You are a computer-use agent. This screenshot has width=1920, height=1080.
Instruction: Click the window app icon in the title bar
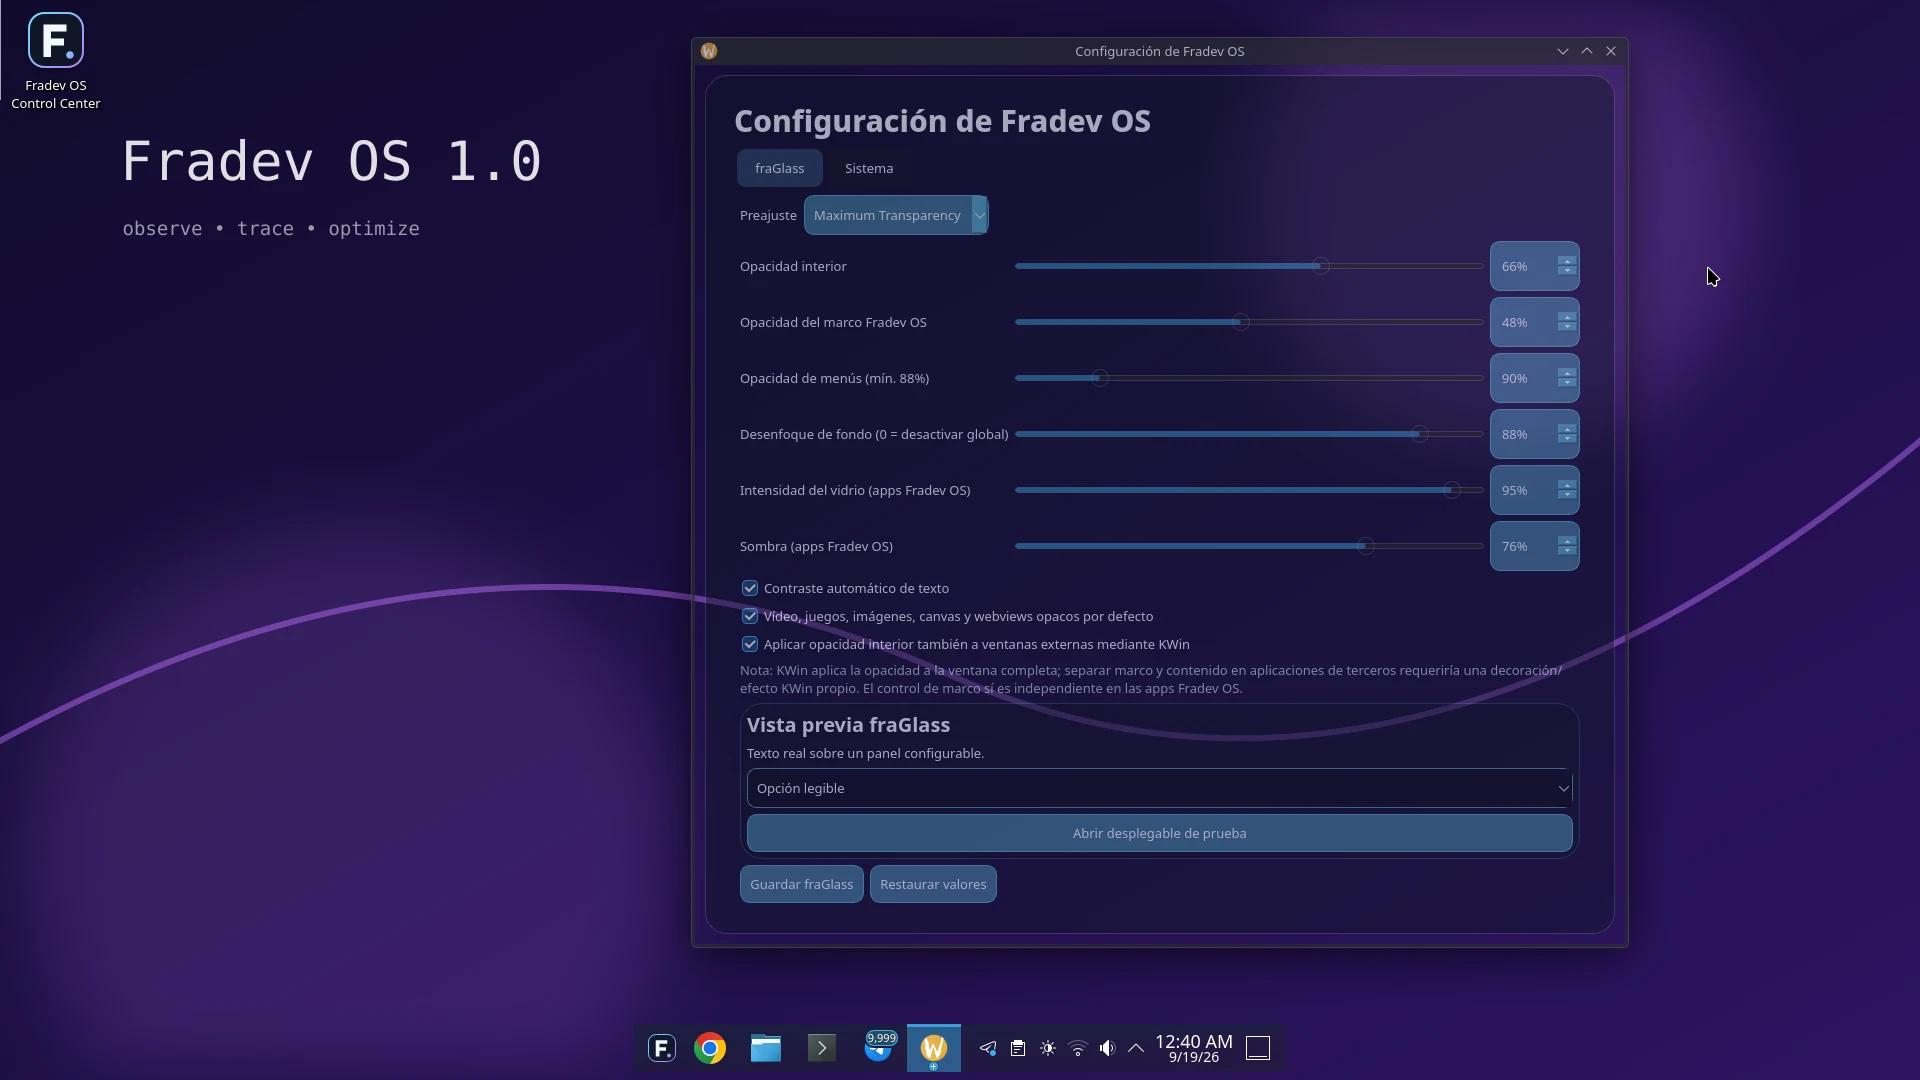click(x=709, y=51)
